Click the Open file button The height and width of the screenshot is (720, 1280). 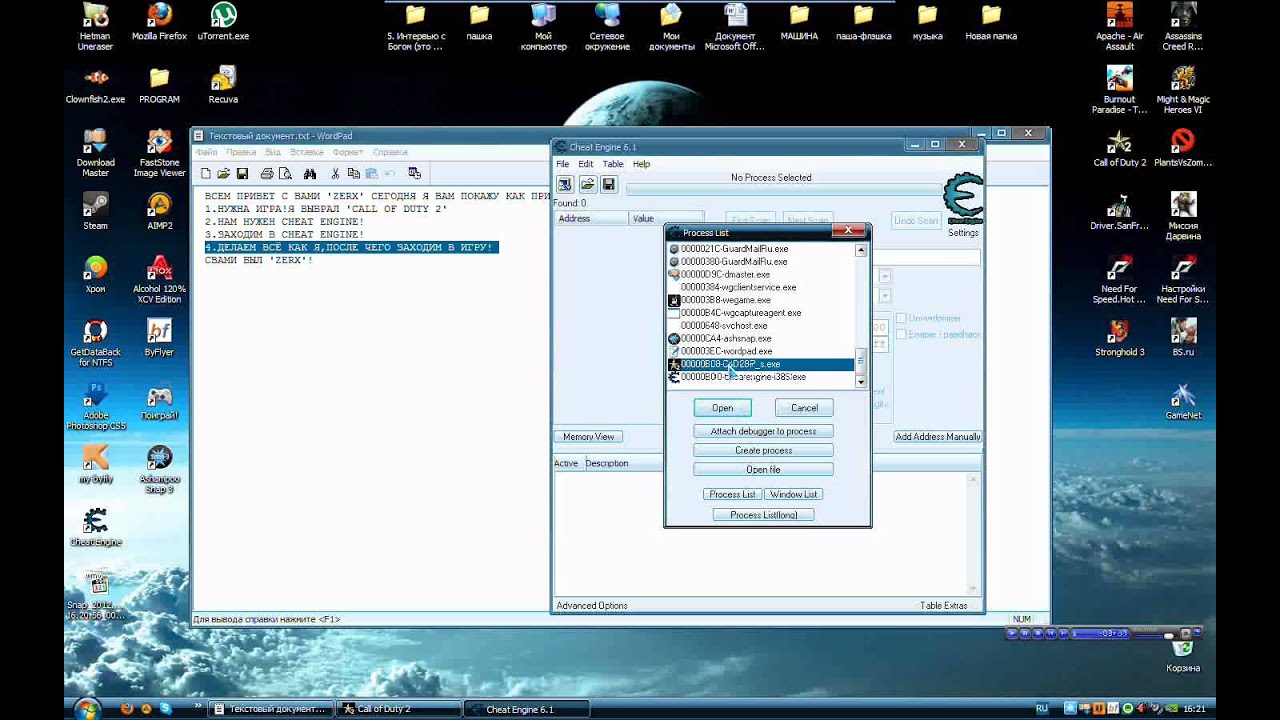click(763, 469)
